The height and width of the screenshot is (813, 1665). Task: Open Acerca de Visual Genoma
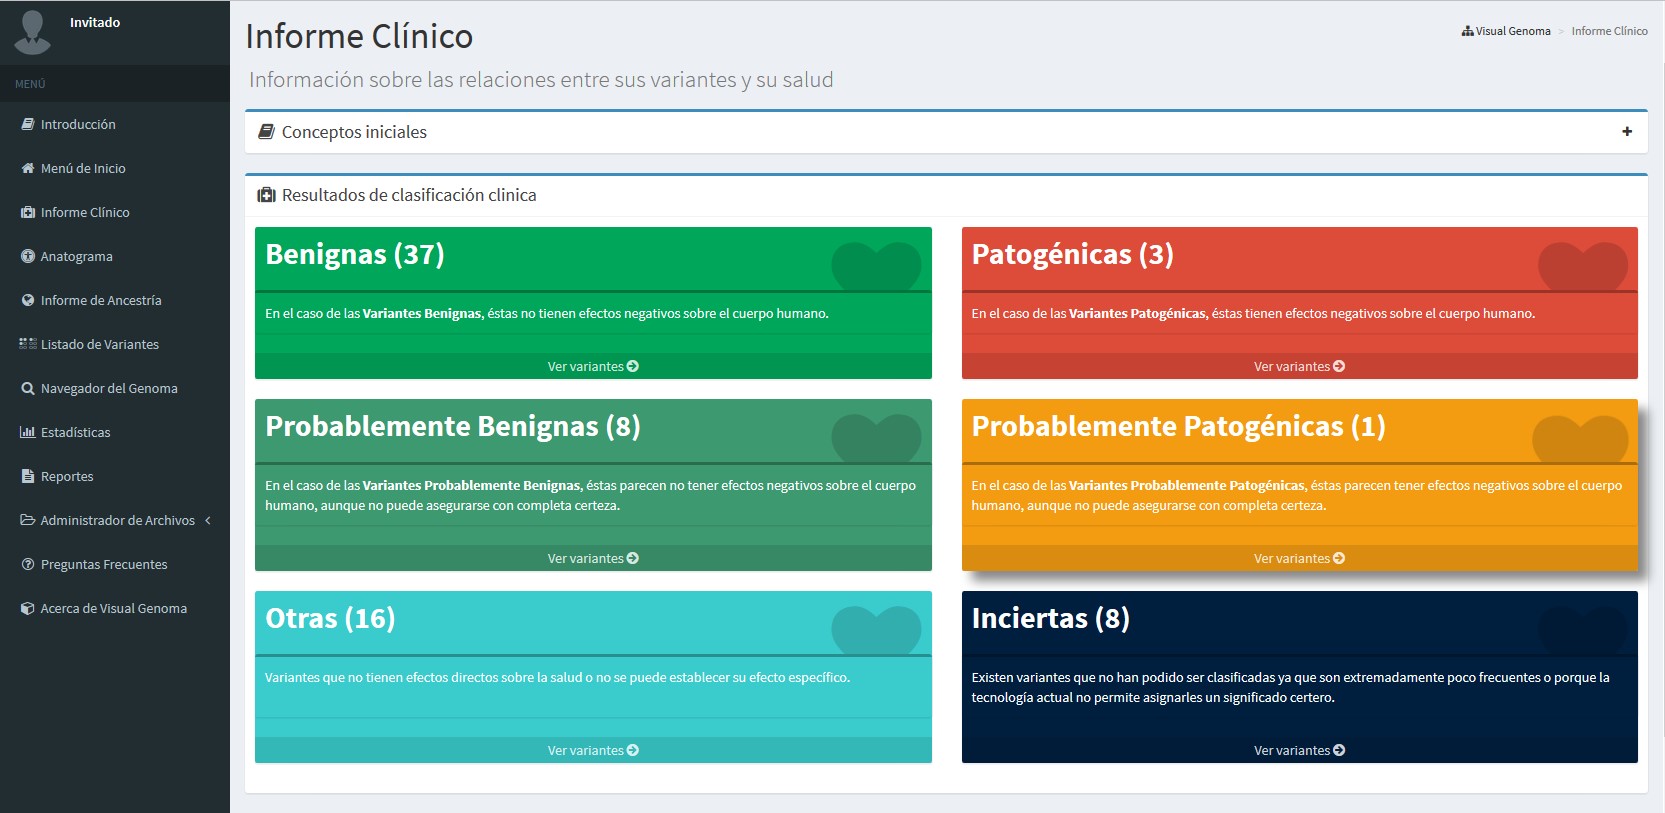pos(115,608)
